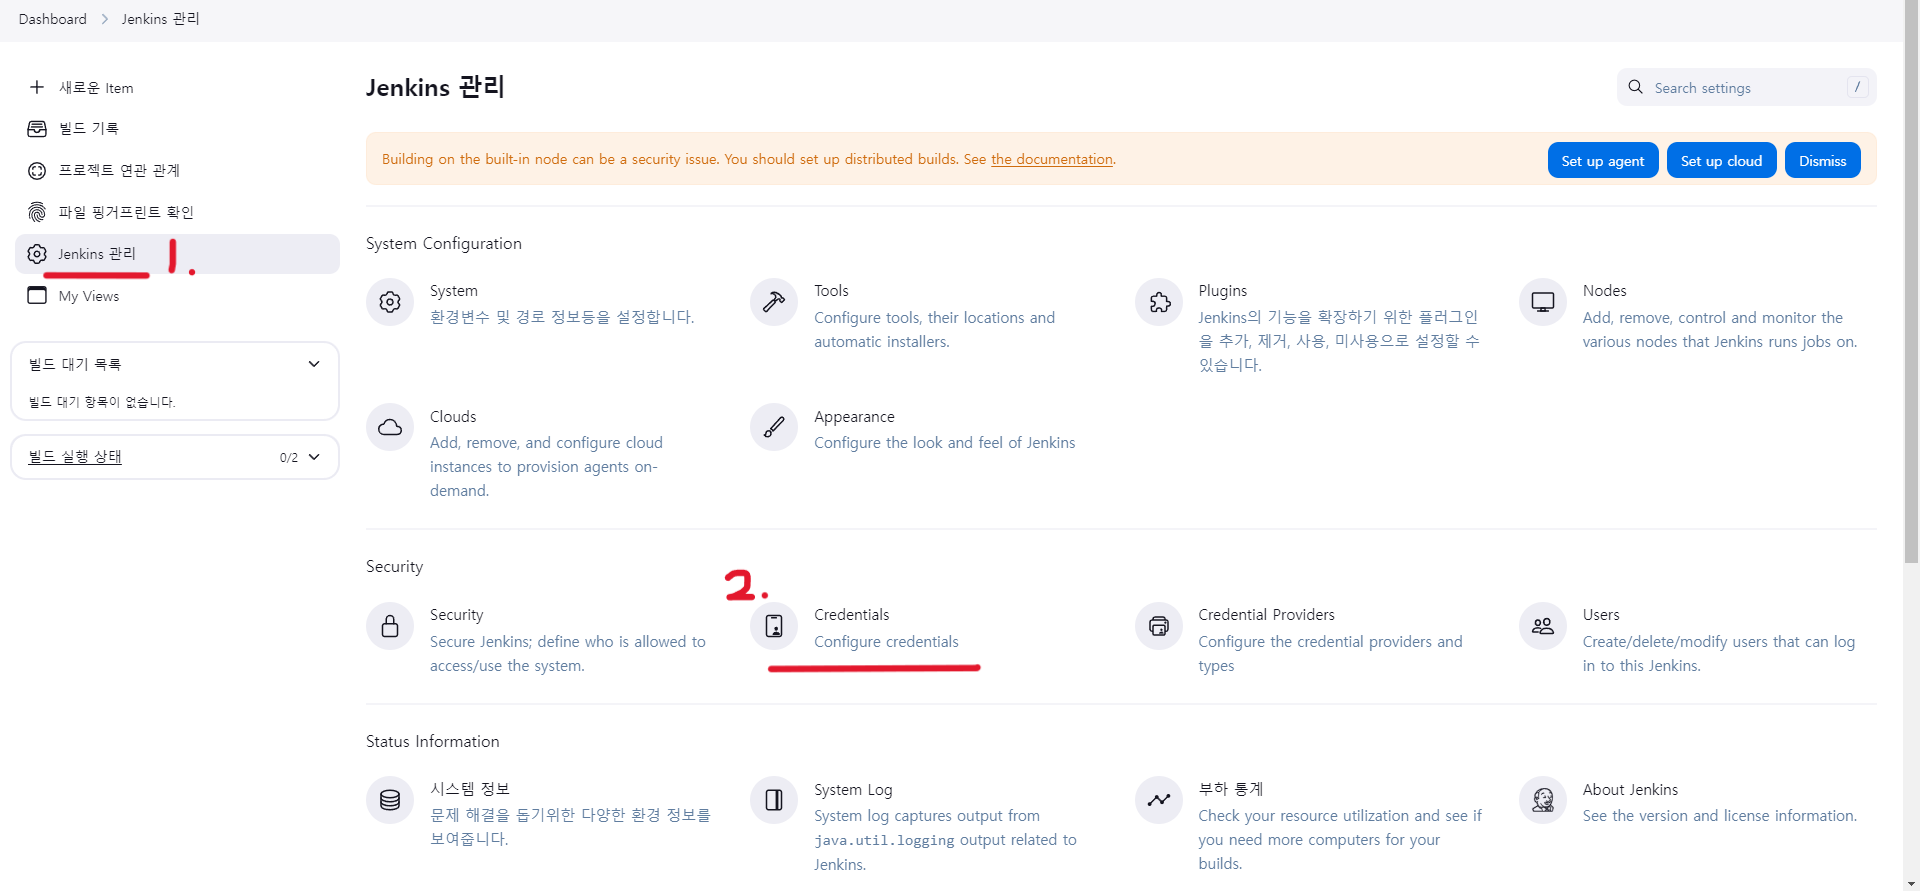Click the fingerprint icon in sidebar

(x=37, y=212)
